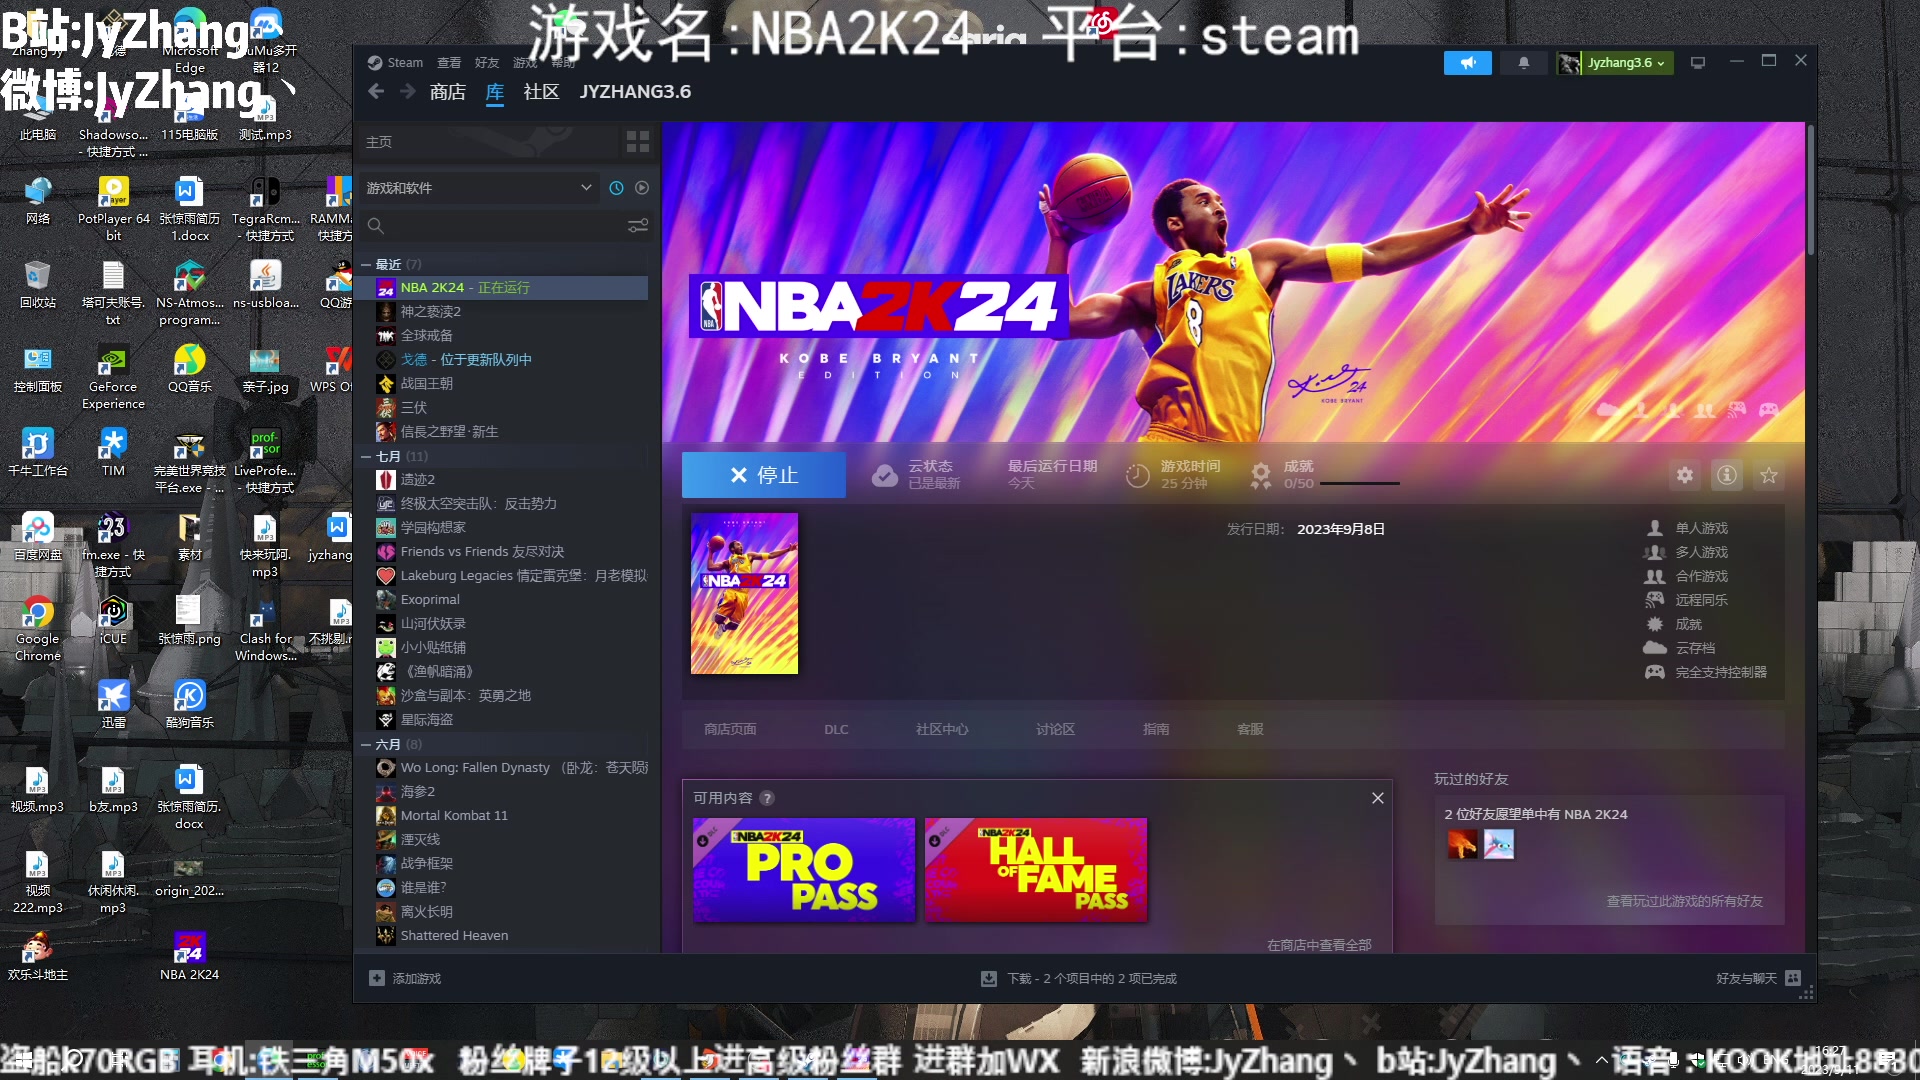Open NBA 2K24 desktop shortcut
Viewport: 1920px width, 1080px height.
click(x=189, y=956)
